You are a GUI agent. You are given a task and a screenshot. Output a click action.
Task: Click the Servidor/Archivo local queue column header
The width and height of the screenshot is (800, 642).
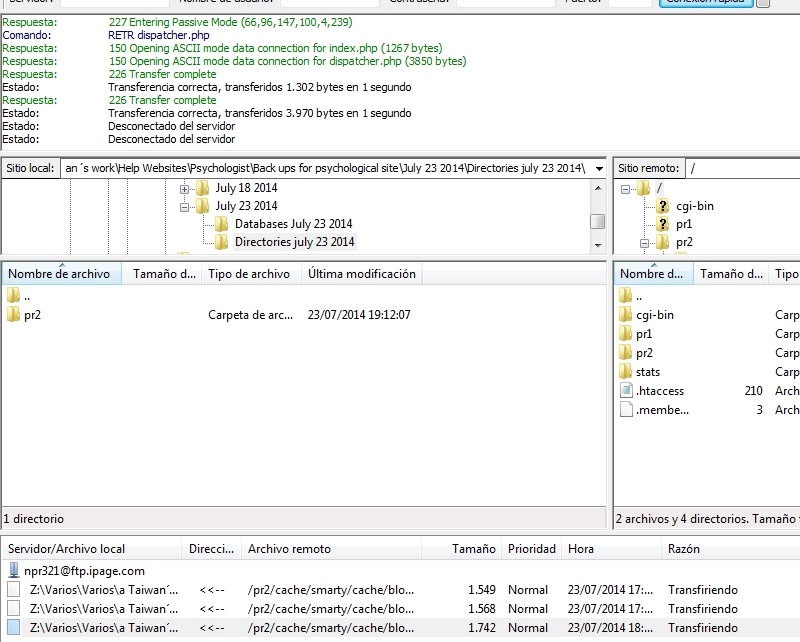(92, 549)
